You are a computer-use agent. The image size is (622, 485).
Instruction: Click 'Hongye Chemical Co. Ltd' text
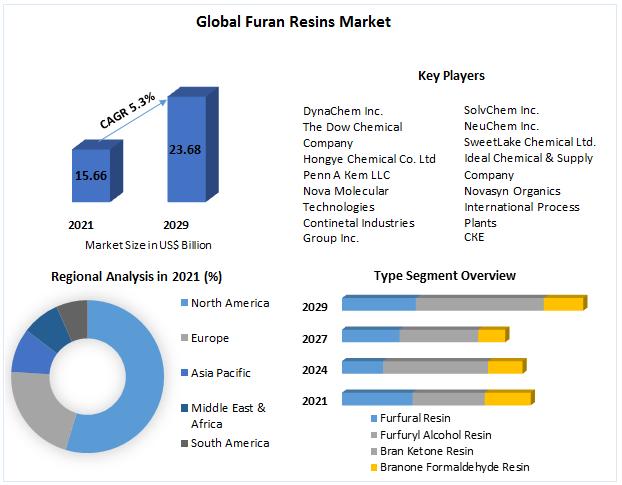pos(369,159)
